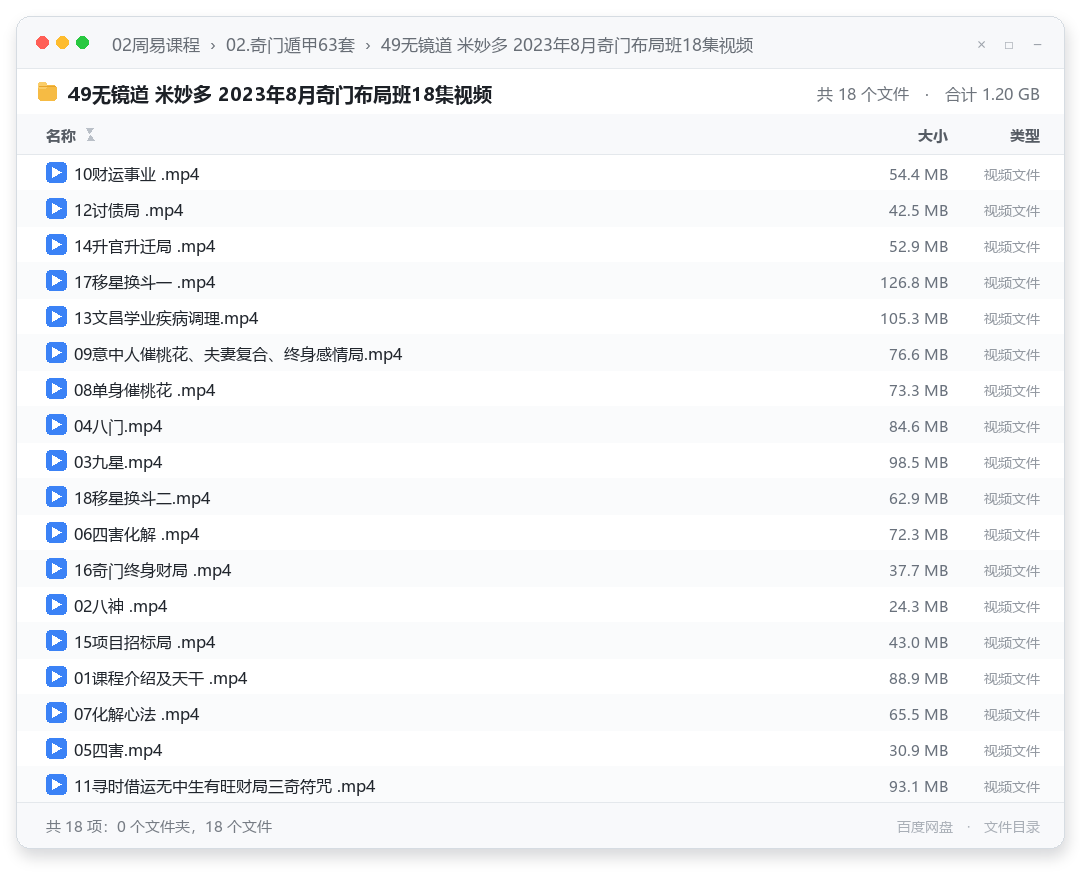Select file name 08单身催桃花 .mp4
Viewport: 1080px width, 872px height.
point(145,390)
